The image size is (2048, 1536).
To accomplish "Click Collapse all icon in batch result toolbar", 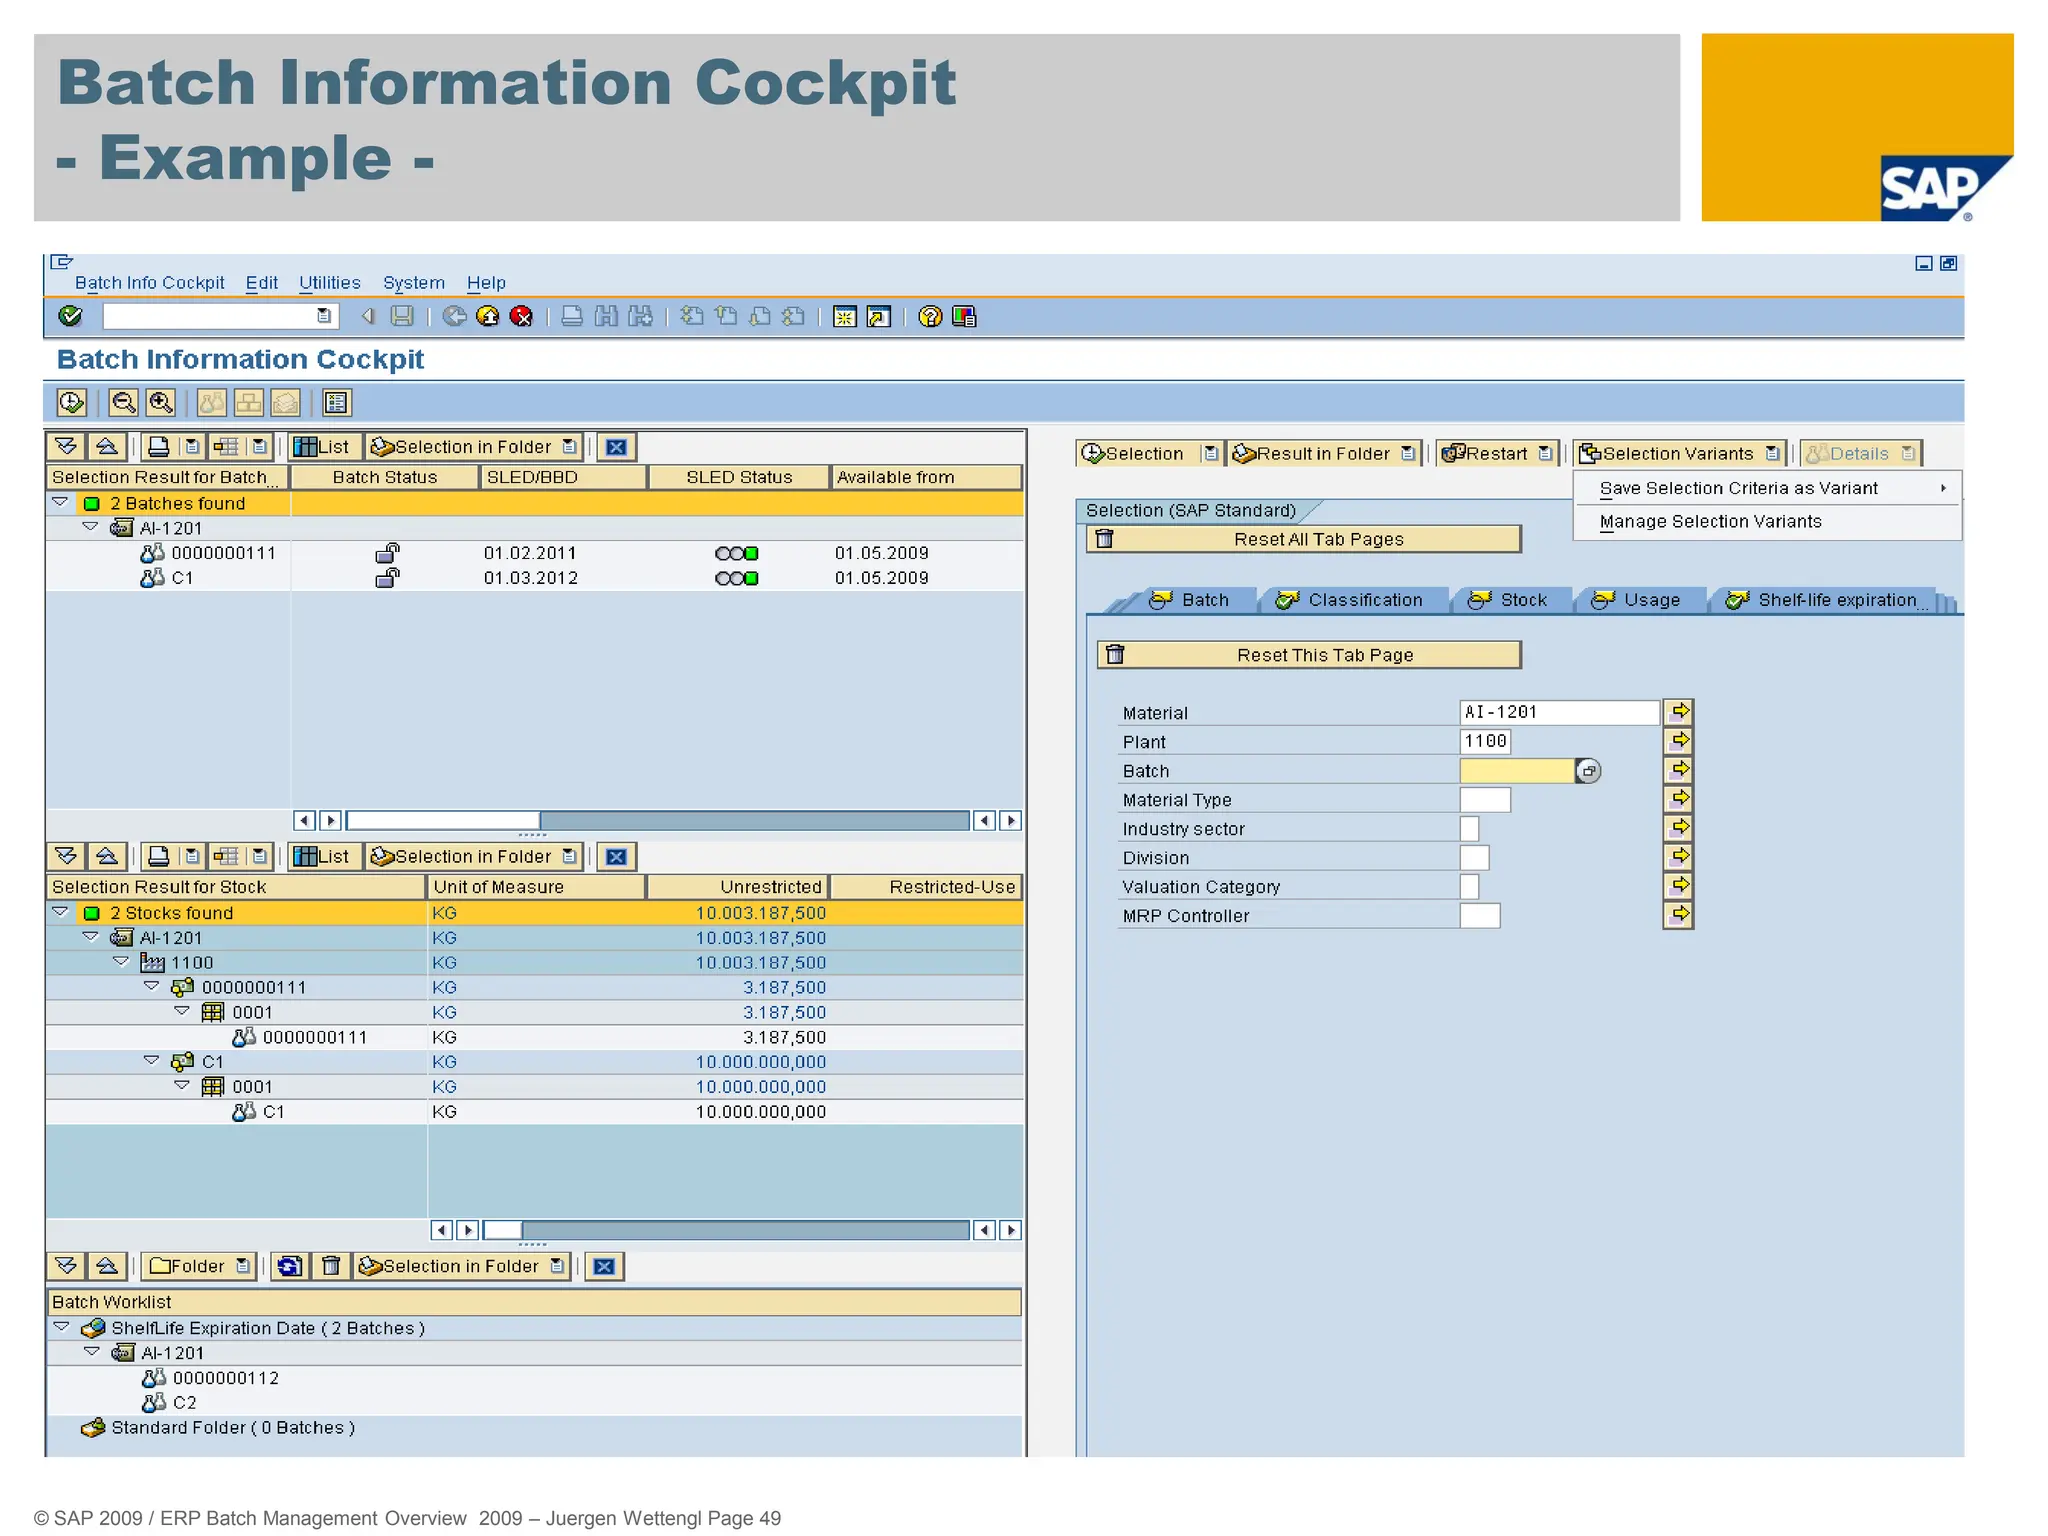I will 107,447.
